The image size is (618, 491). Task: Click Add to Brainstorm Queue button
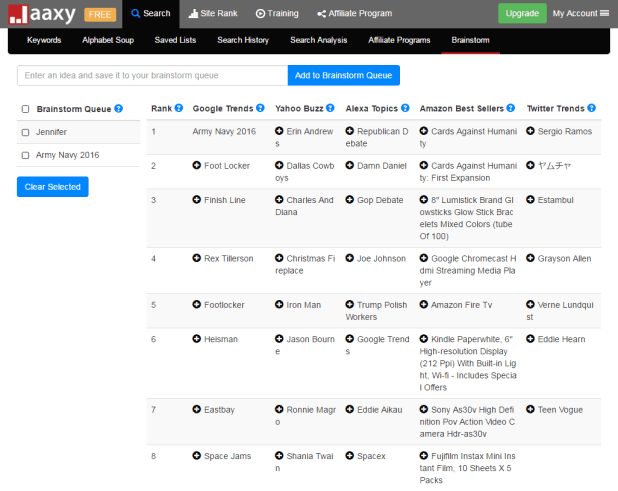point(344,75)
